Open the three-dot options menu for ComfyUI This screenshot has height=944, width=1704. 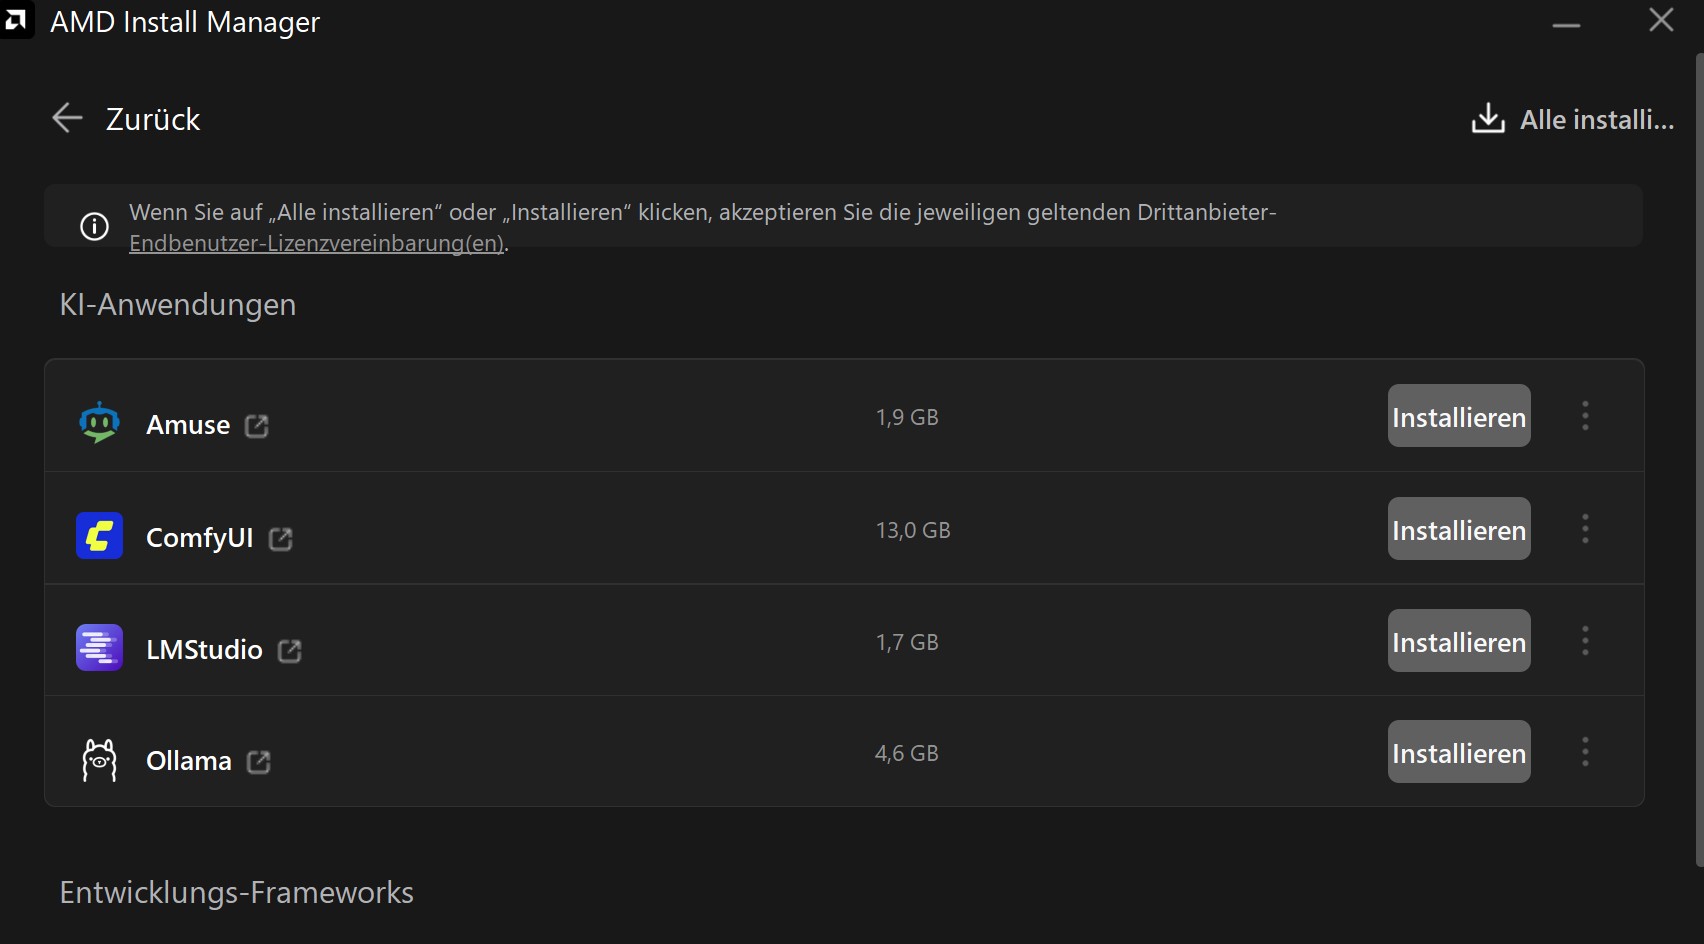click(1585, 529)
